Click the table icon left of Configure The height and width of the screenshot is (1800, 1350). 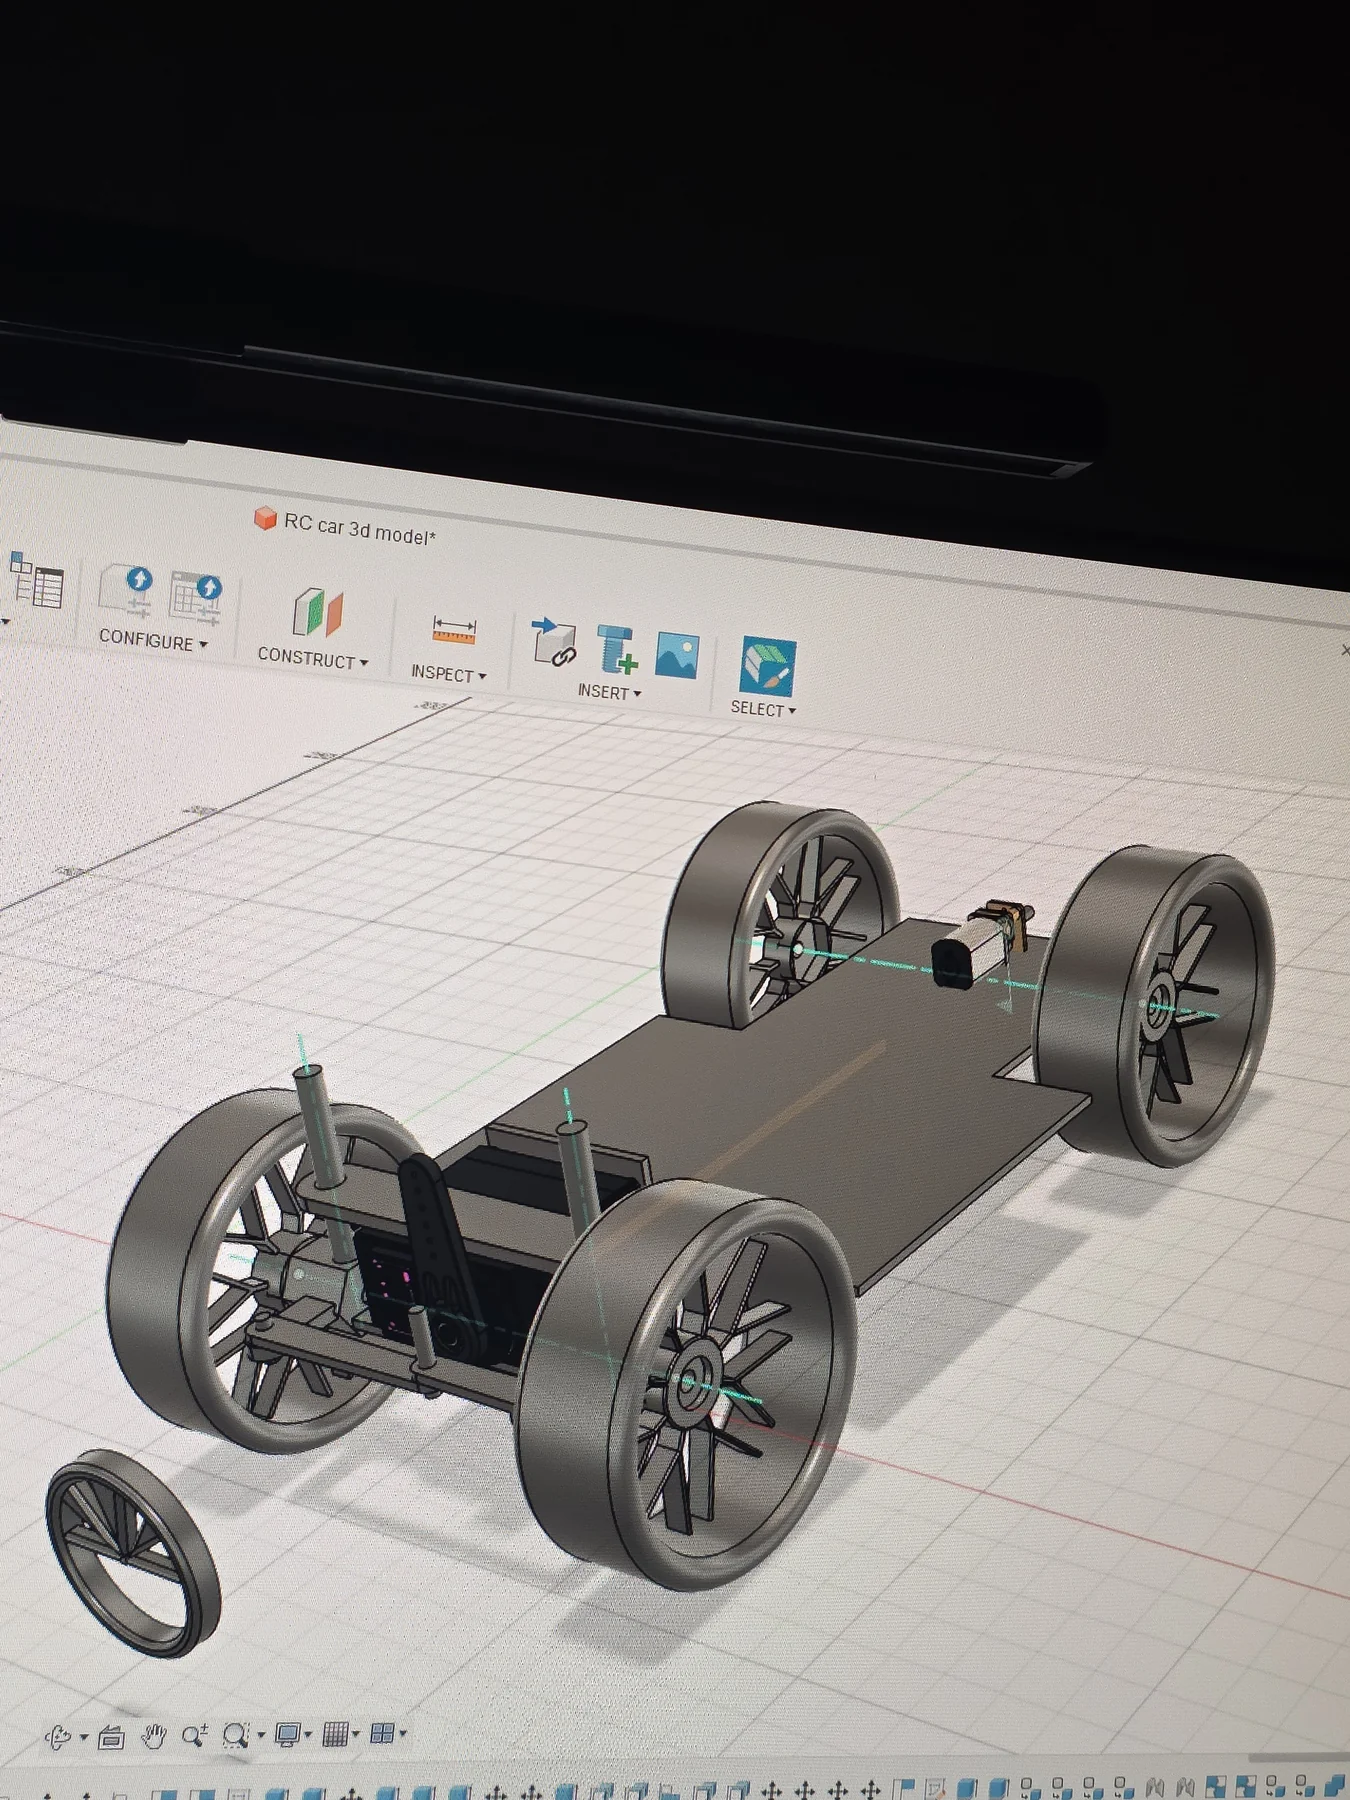tap(37, 580)
